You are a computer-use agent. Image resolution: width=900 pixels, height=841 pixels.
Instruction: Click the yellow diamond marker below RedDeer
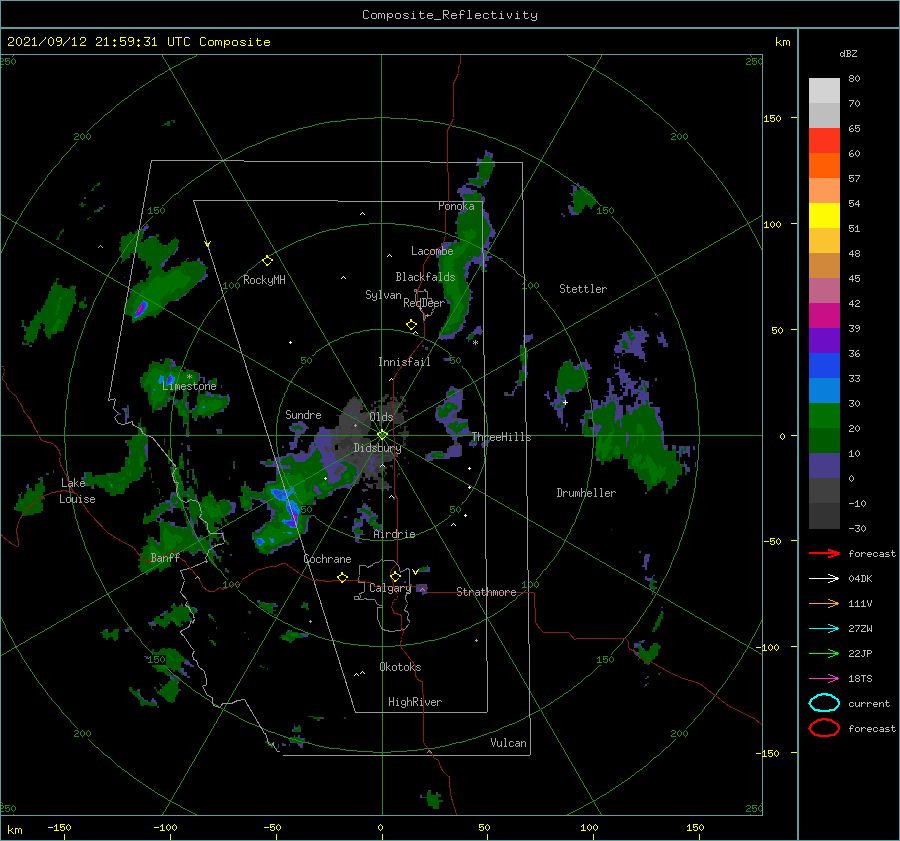(411, 324)
